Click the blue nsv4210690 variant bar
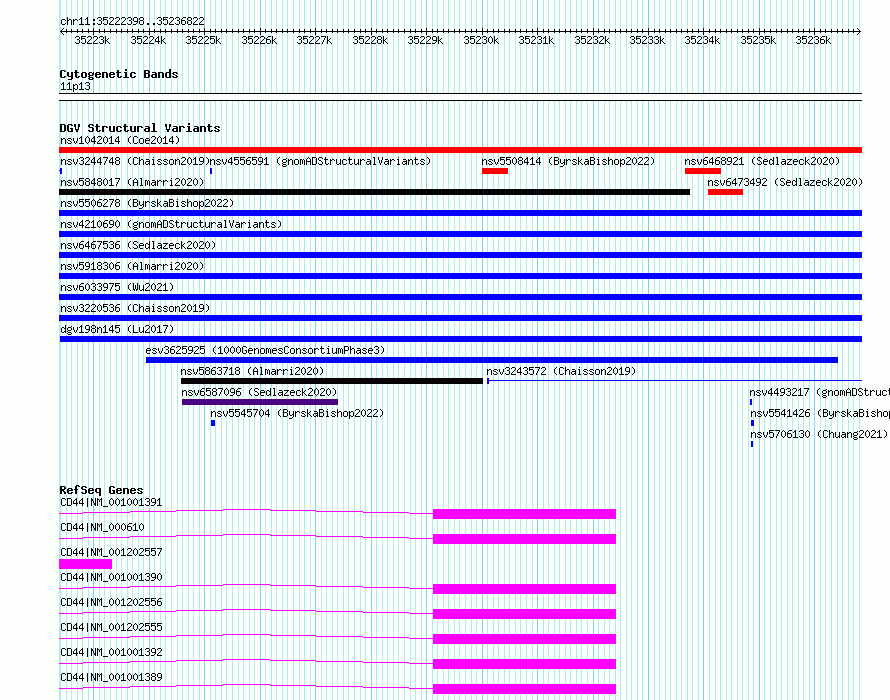 460,234
